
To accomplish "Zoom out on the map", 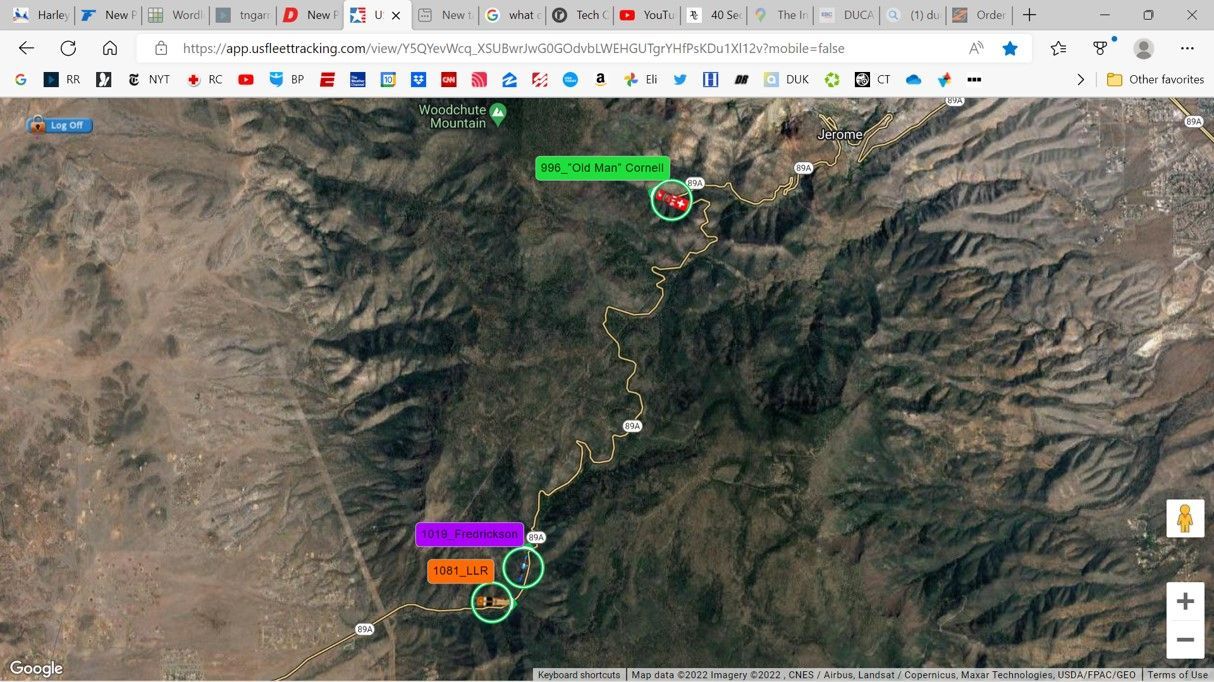I will 1185,640.
